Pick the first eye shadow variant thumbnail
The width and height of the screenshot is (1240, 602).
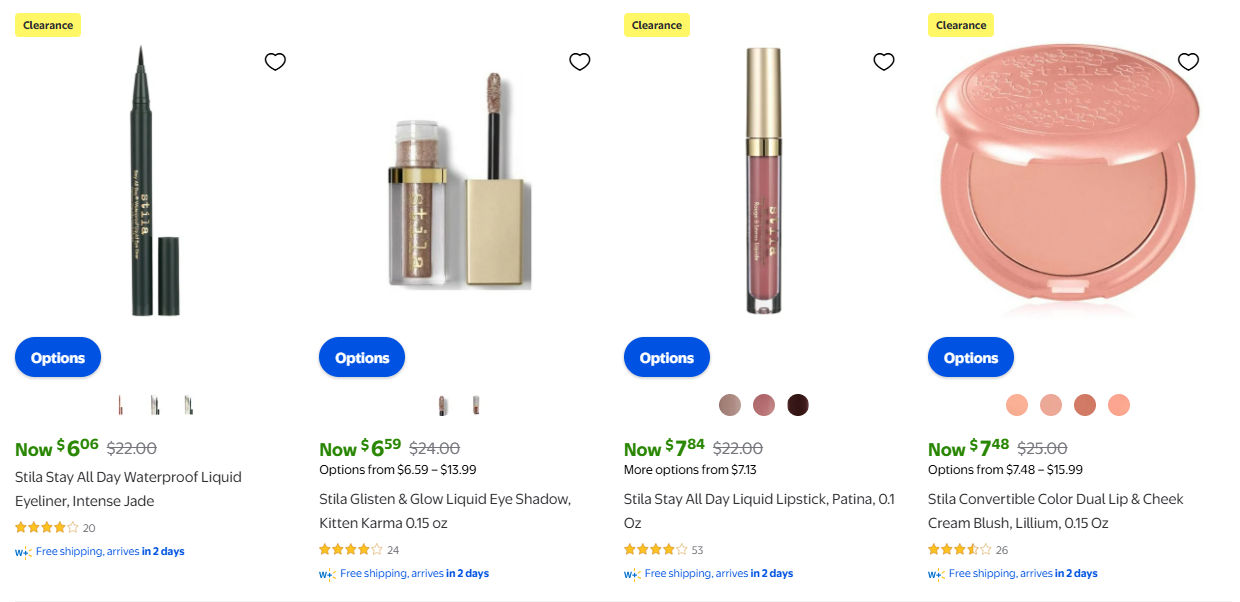click(x=443, y=405)
